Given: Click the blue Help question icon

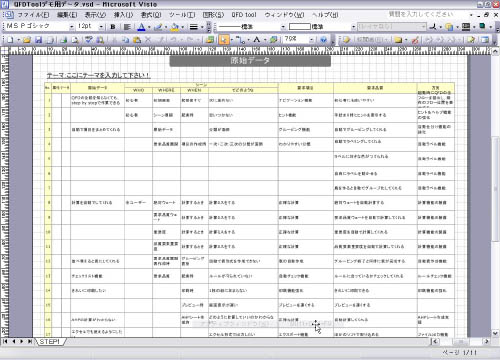Looking at the screenshot, I should pos(323,40).
